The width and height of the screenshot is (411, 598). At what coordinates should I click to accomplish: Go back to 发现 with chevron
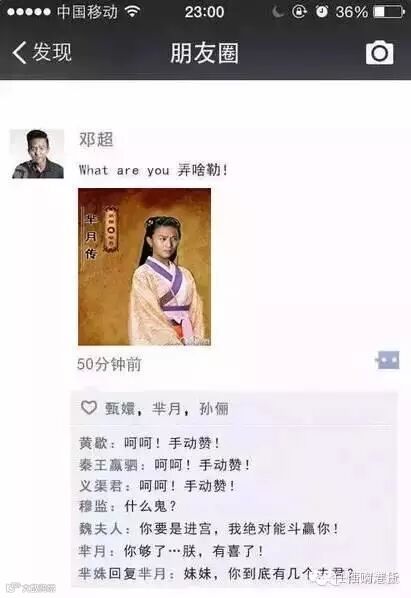(42, 52)
